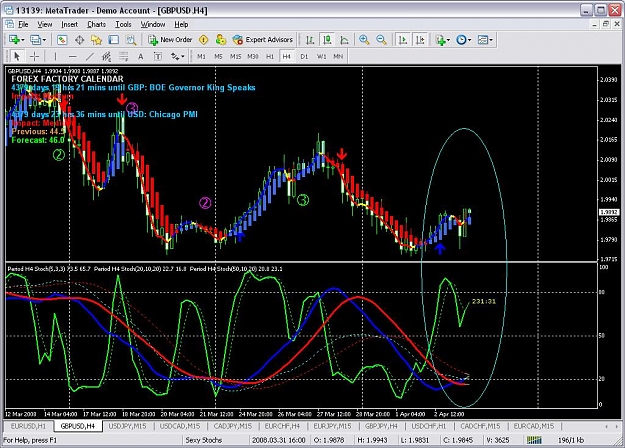Toggle chart shift from right border
Viewport: 625px width, 448px height.
420,40
